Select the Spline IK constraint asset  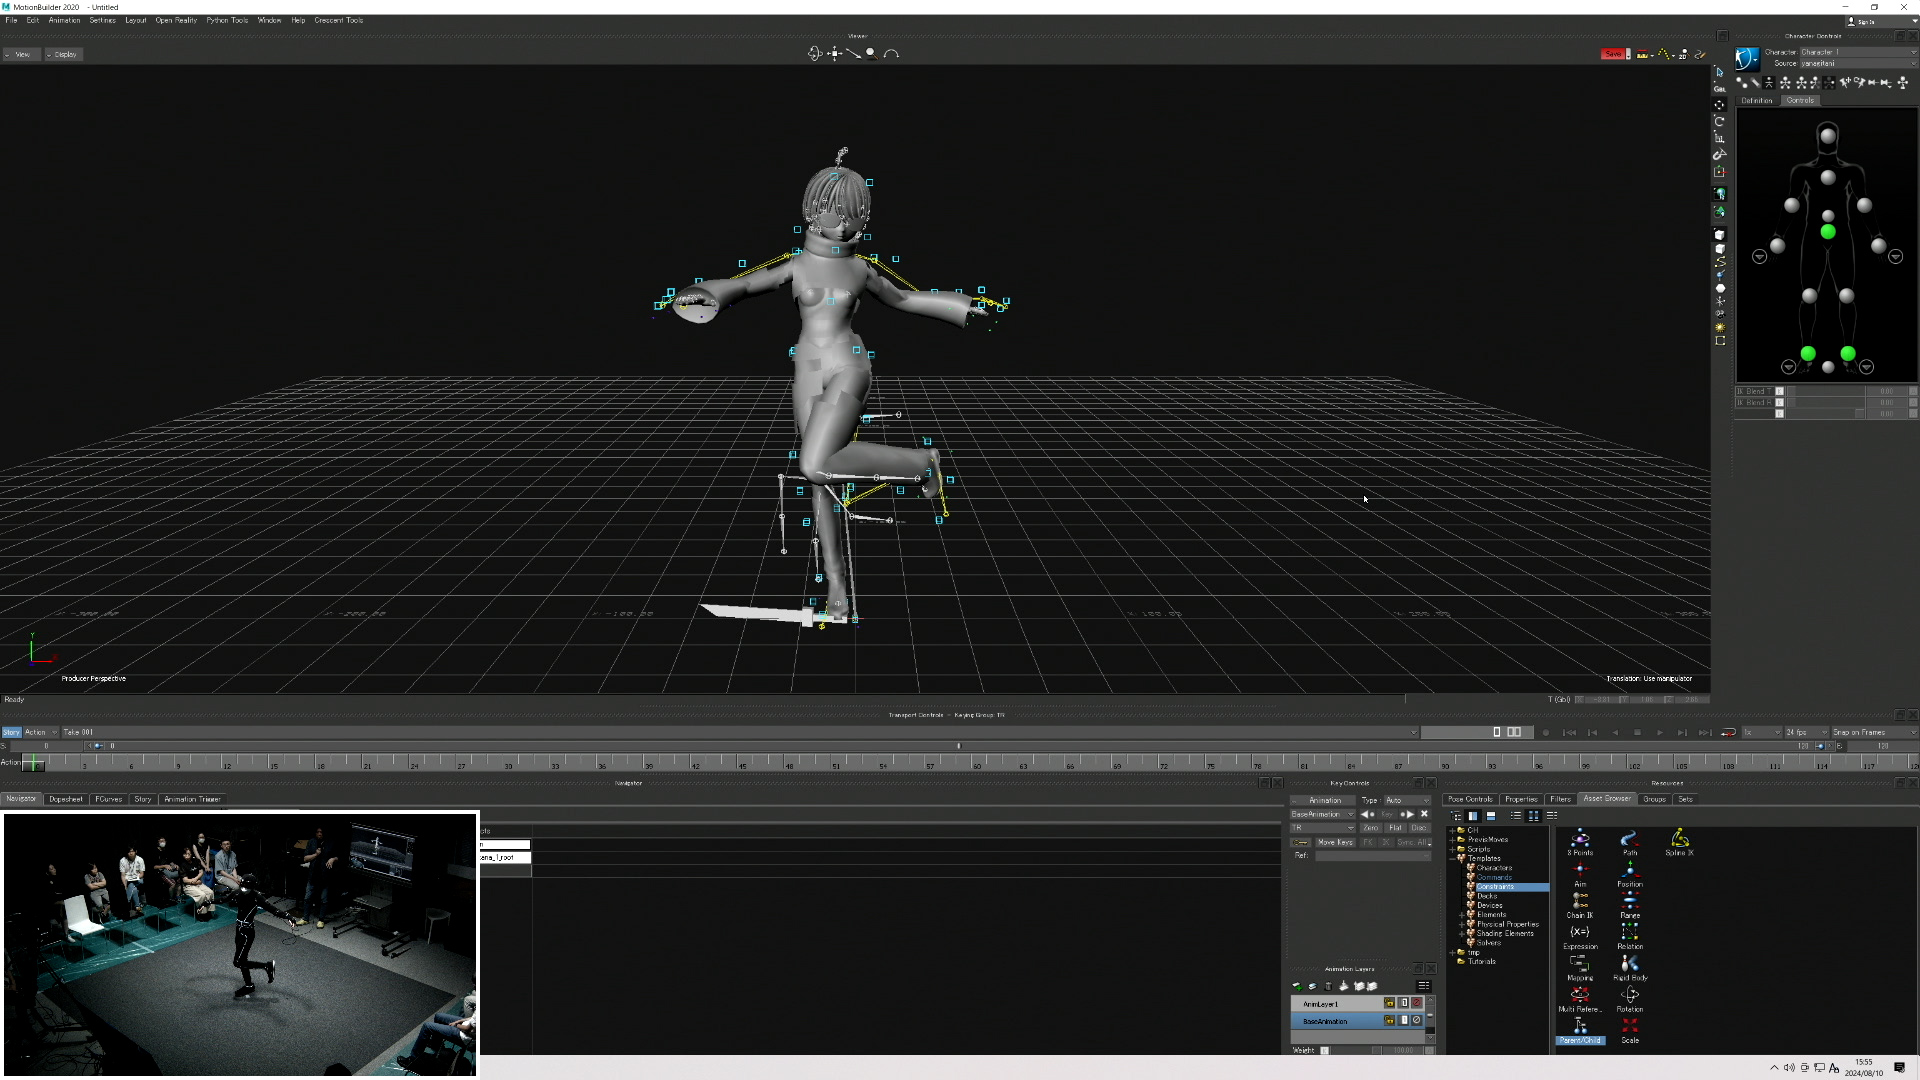point(1679,839)
